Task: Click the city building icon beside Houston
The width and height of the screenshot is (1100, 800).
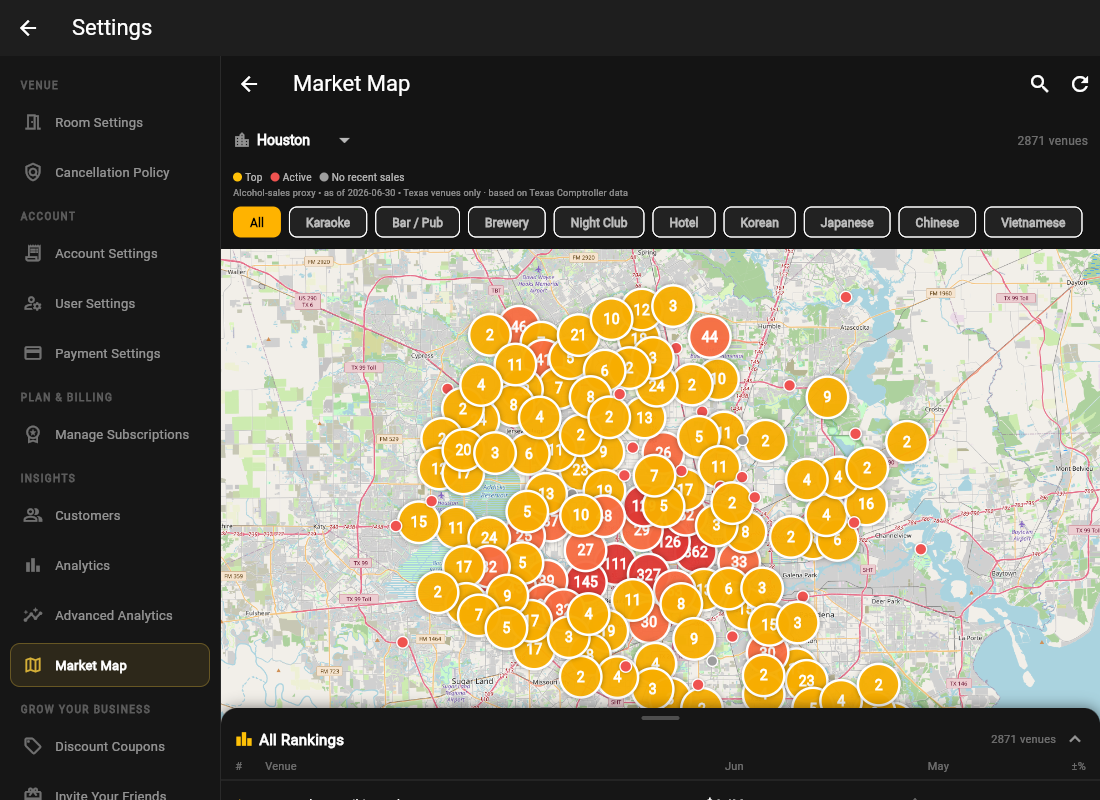Action: pos(242,140)
